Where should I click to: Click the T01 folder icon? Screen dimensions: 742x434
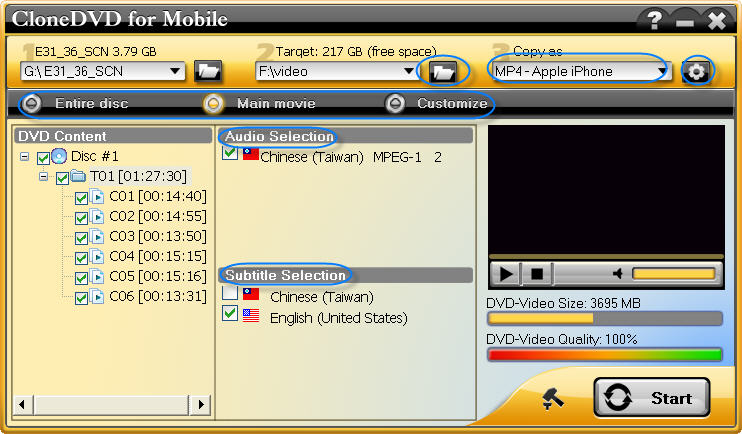pyautogui.click(x=78, y=177)
